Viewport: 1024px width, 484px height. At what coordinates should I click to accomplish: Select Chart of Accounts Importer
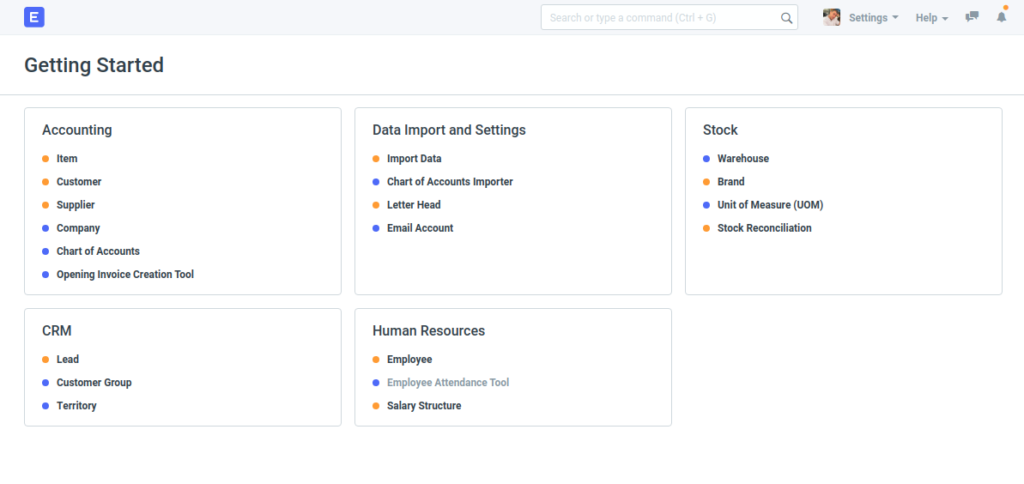(x=449, y=182)
